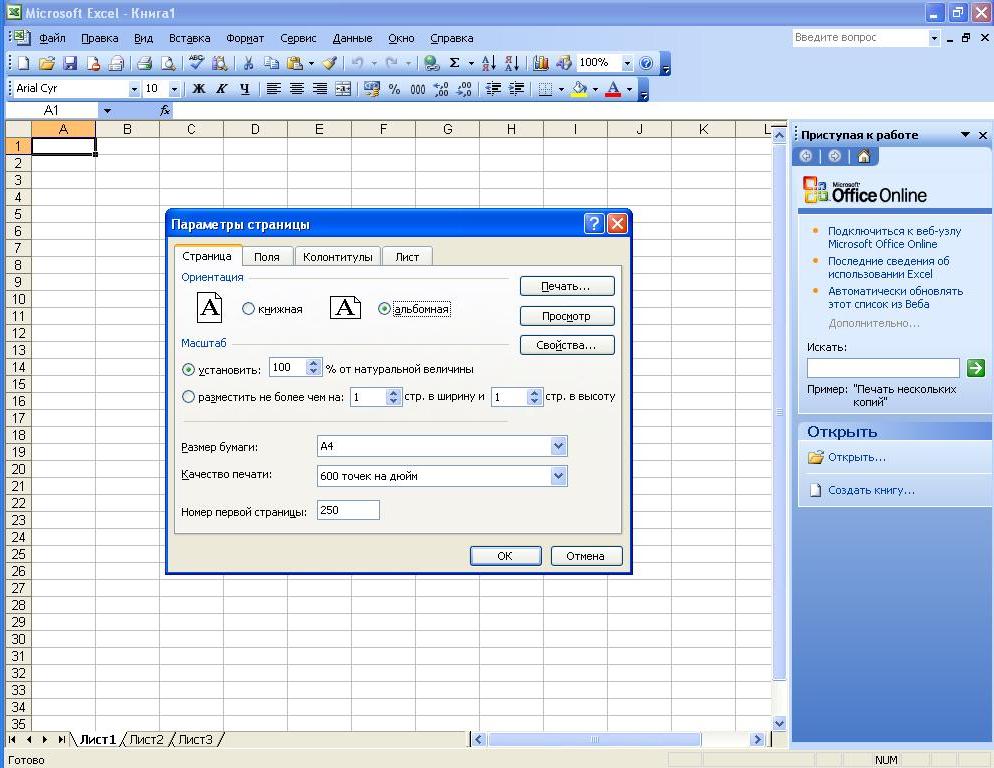Click the Home icon in task pane
This screenshot has height=768, width=994.
click(x=864, y=156)
